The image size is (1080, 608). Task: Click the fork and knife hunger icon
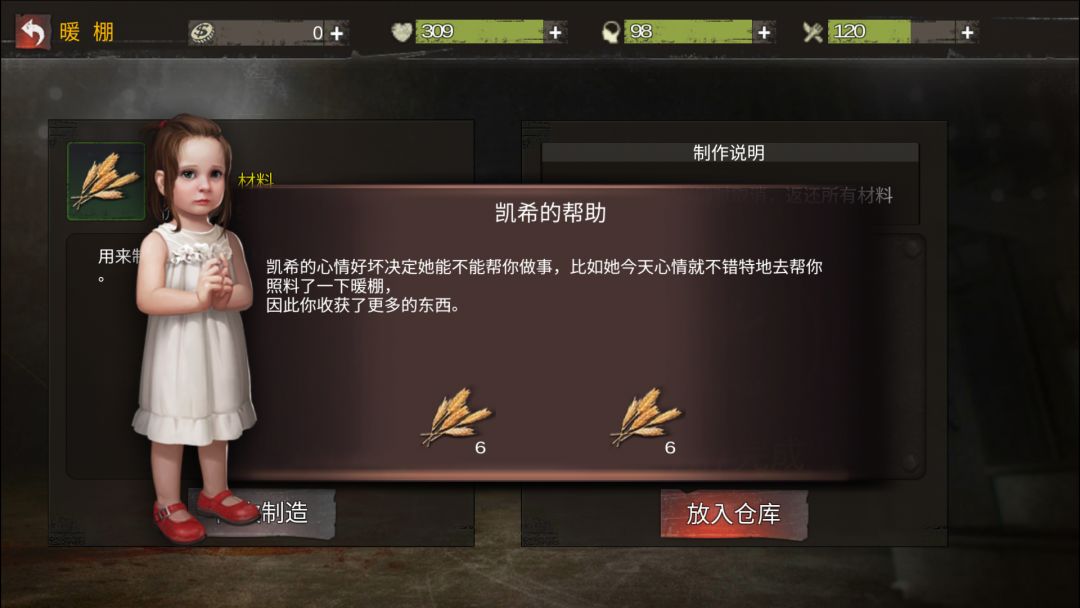point(813,32)
